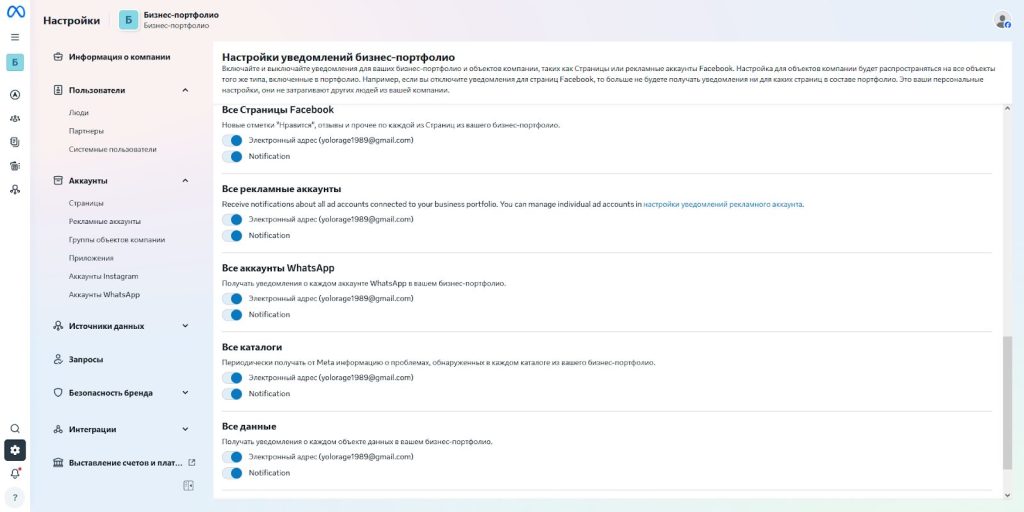Click the Все каталоги section heading

(x=252, y=347)
